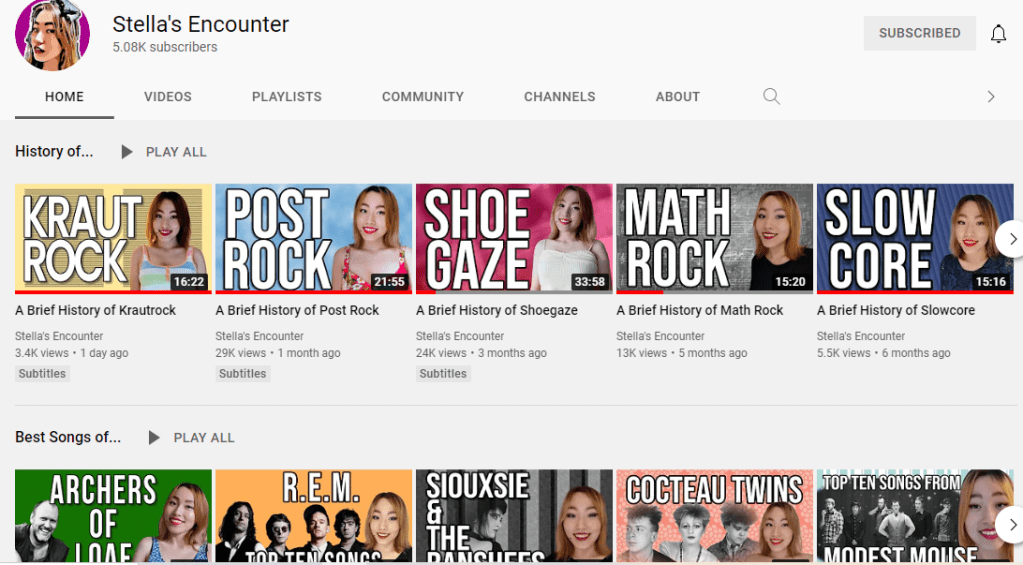Click Math Rock video thumbnail
The width and height of the screenshot is (1023, 565).
(x=713, y=238)
